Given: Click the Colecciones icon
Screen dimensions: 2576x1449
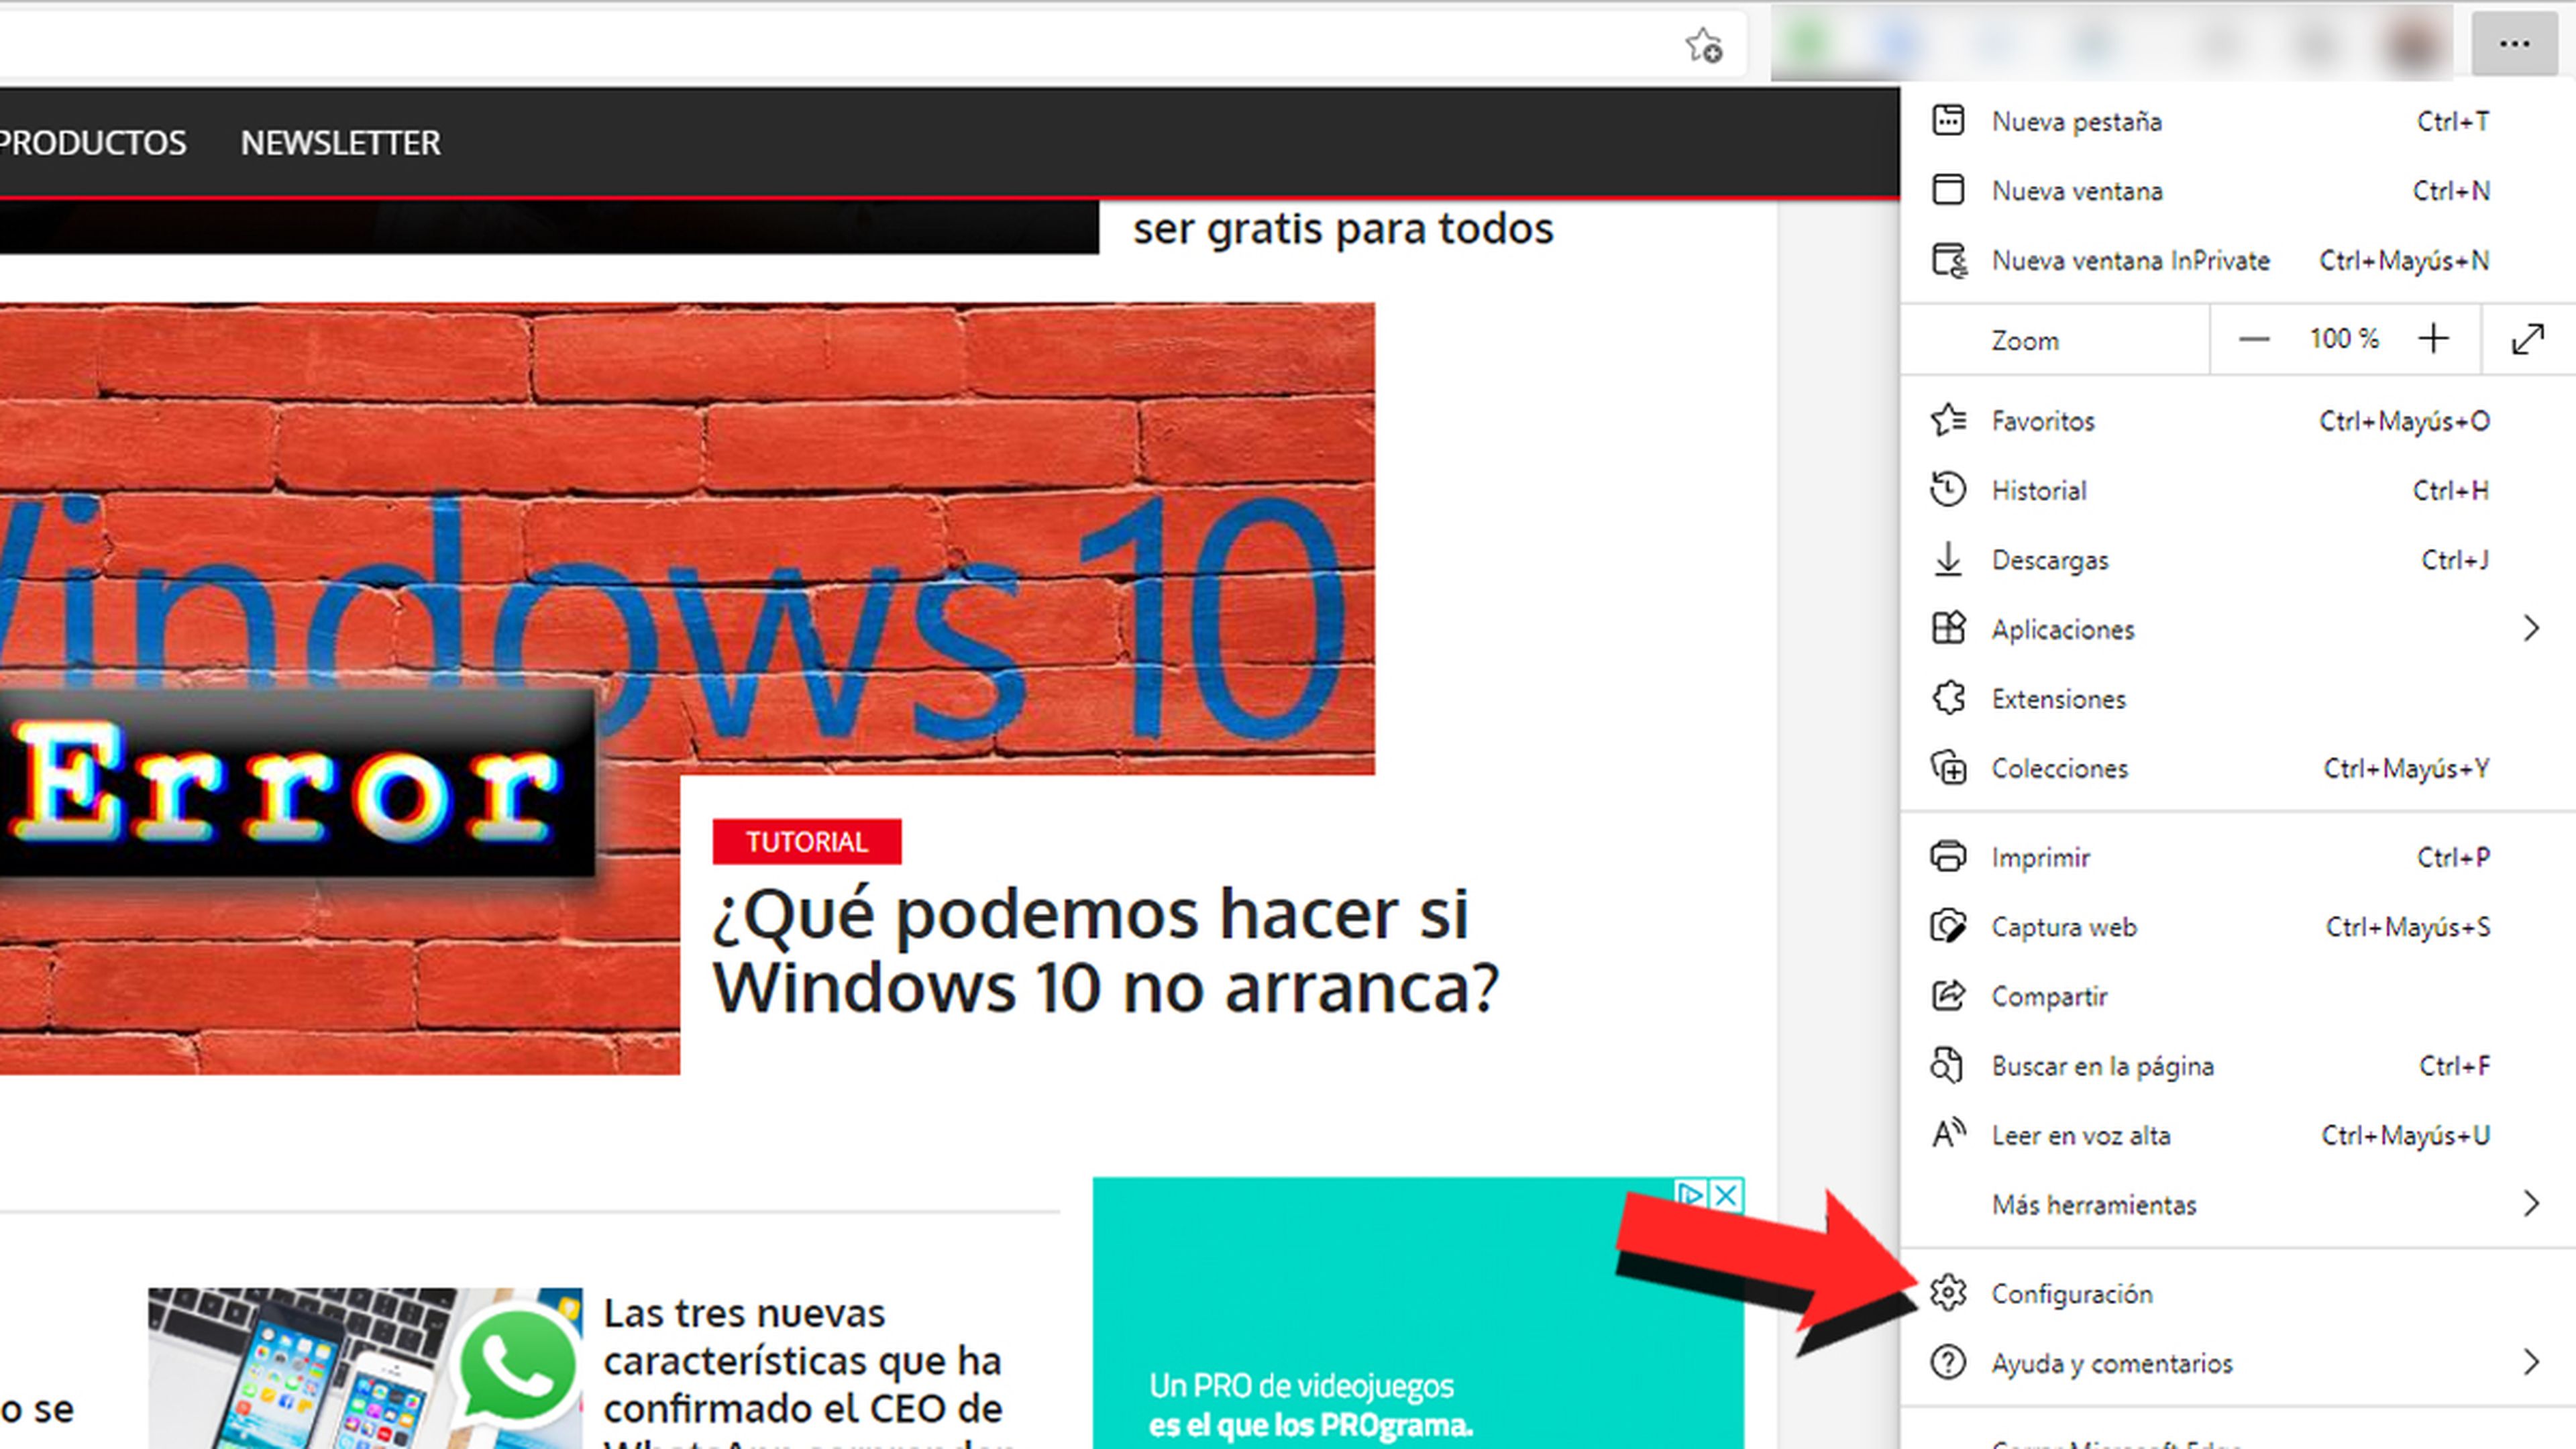Looking at the screenshot, I should 1948,768.
